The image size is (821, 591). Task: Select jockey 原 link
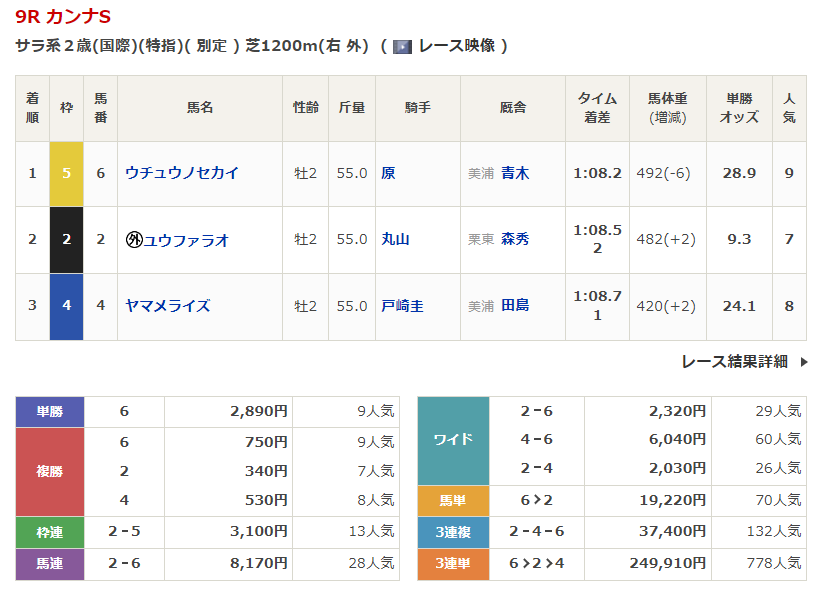point(388,173)
